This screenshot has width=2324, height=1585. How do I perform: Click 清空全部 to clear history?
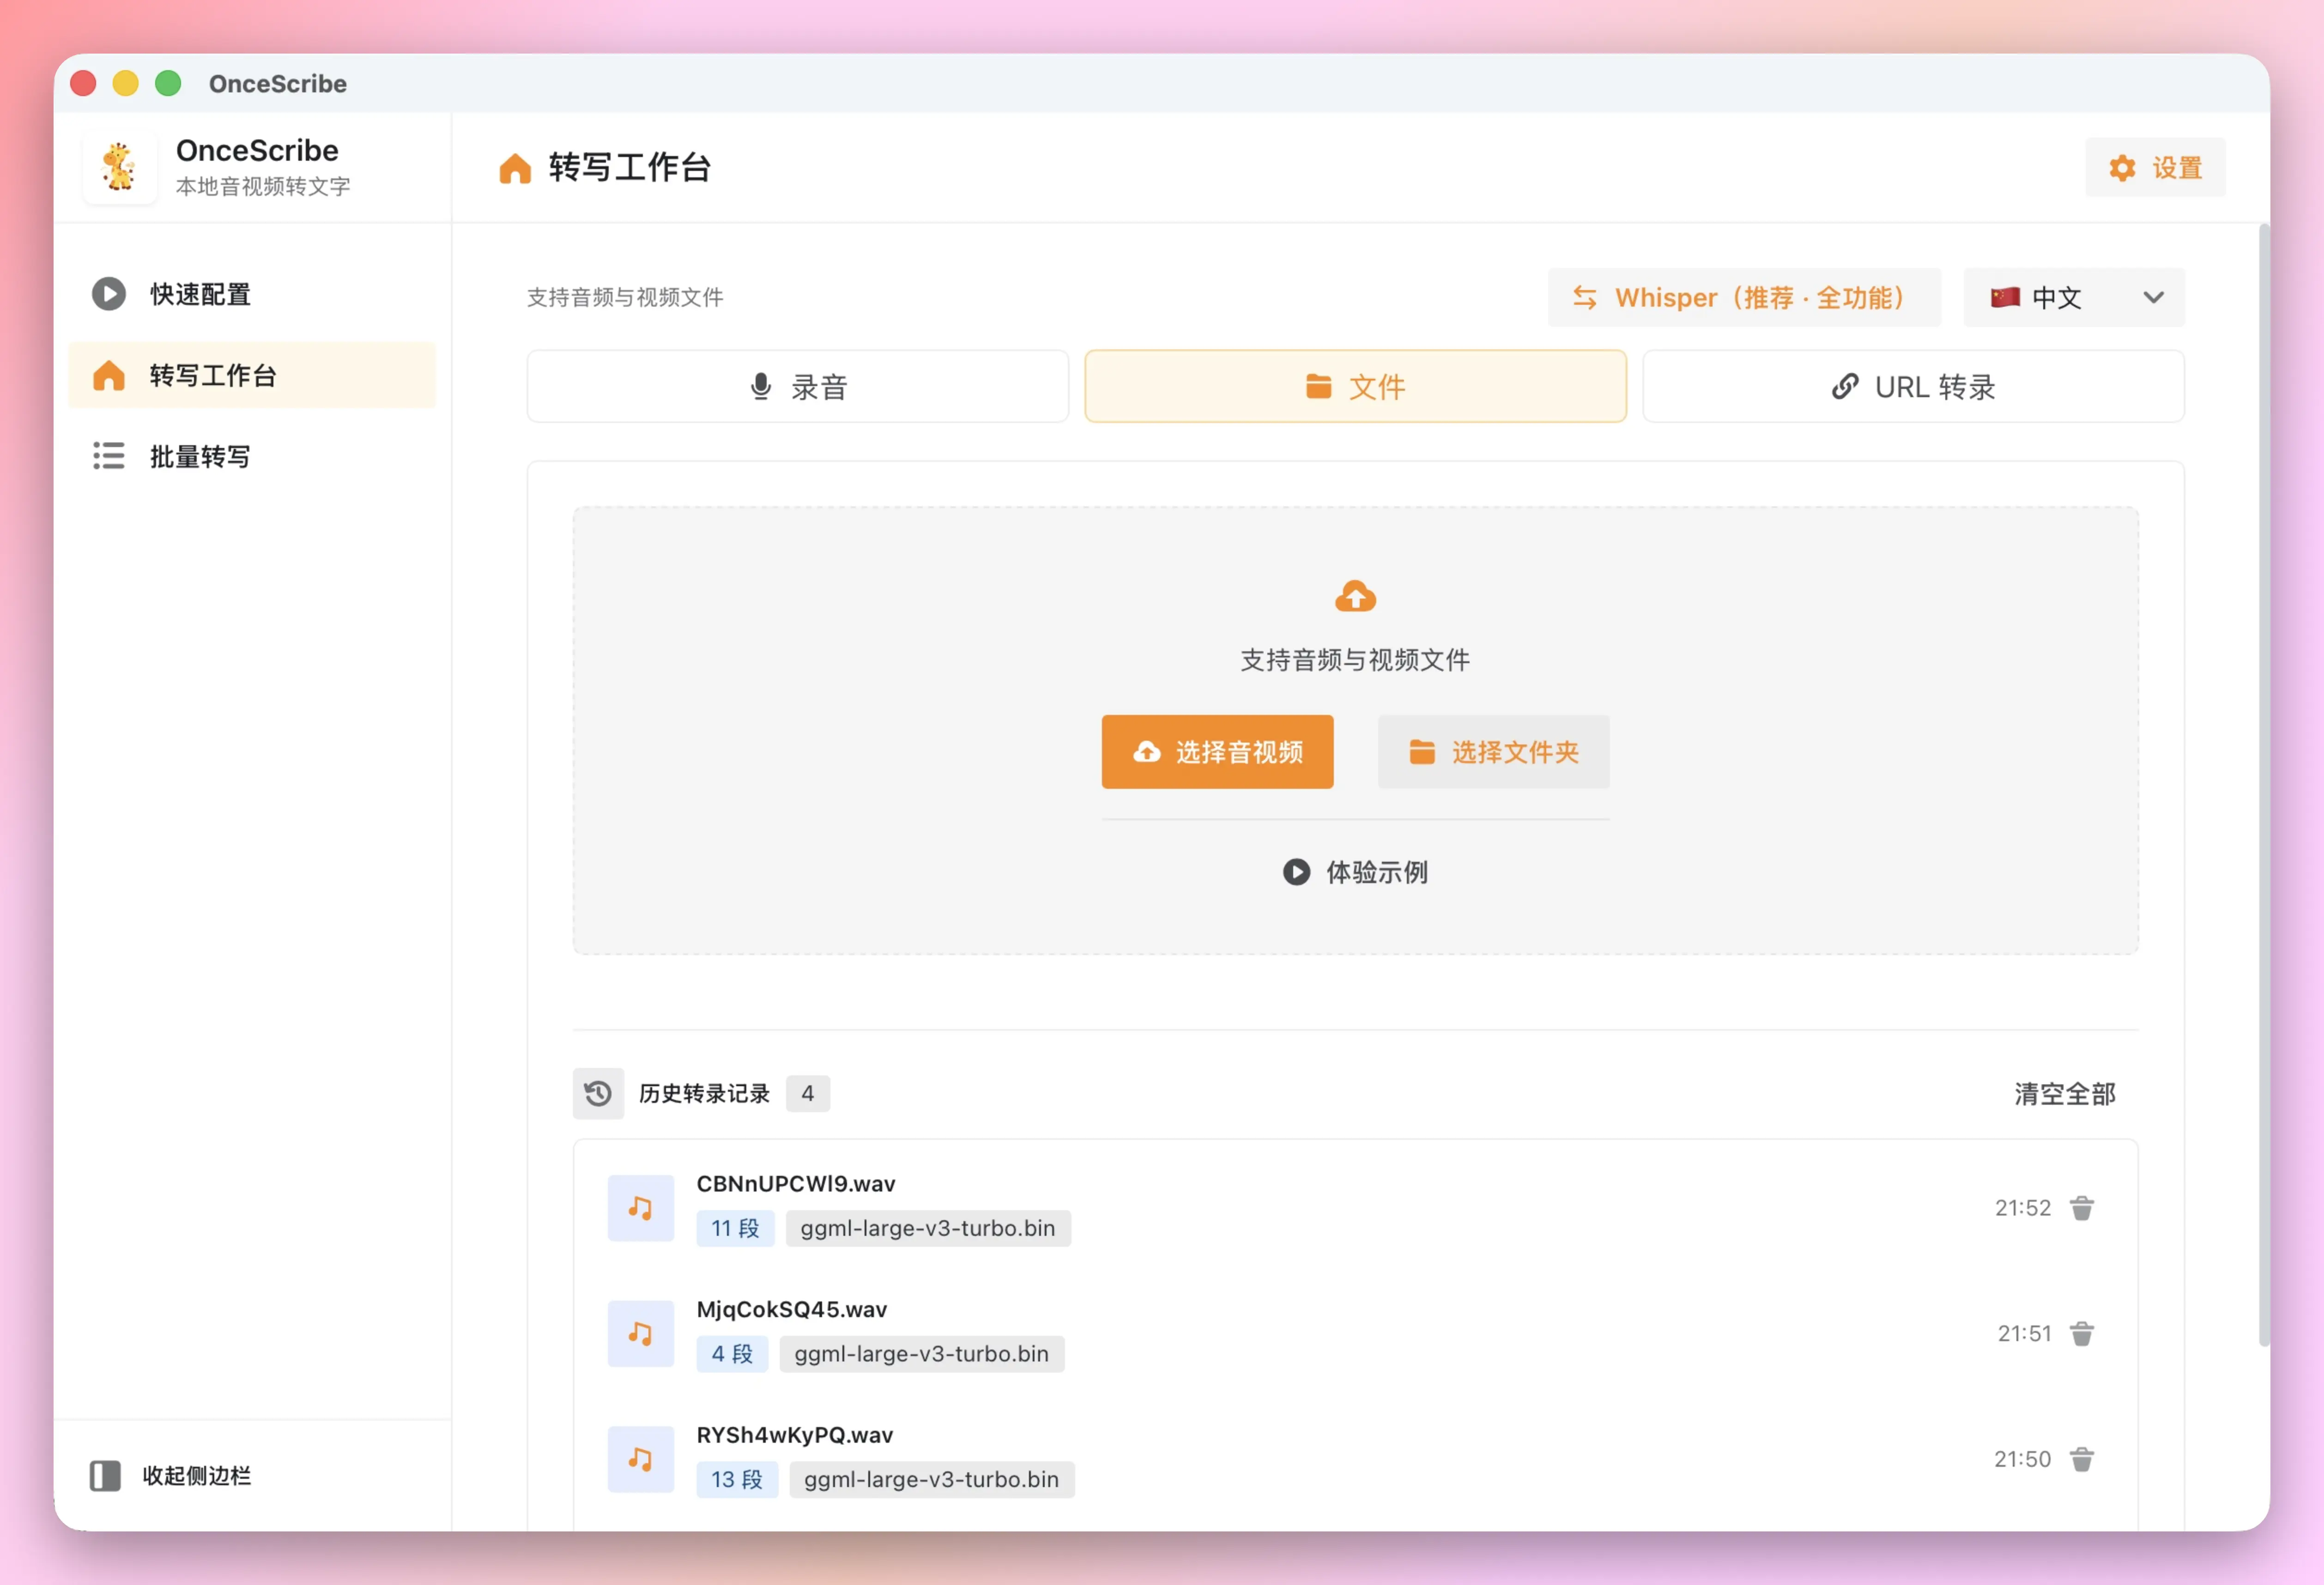[x=2064, y=1093]
